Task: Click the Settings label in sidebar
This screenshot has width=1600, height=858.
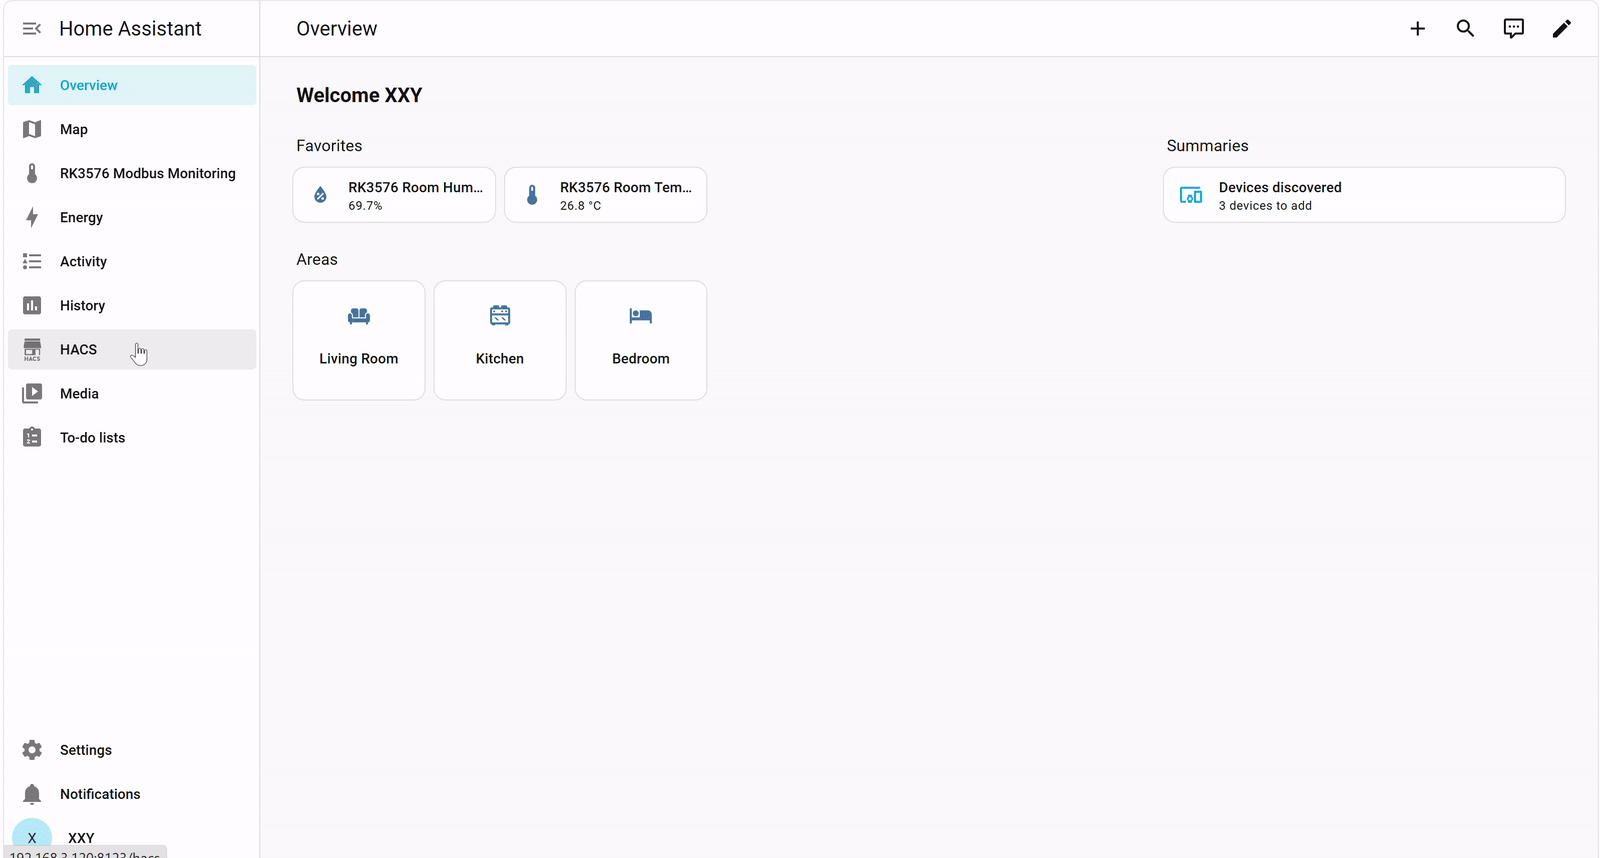Action: click(x=86, y=750)
